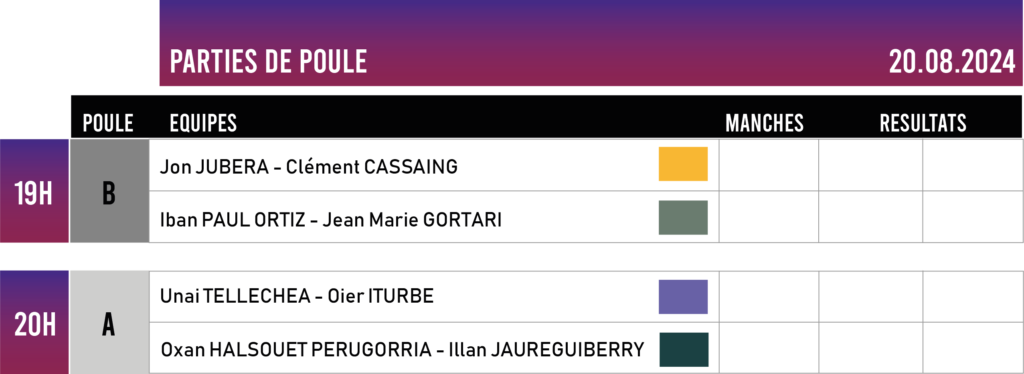
Task: Click the MANCHES column header
Action: click(x=764, y=123)
